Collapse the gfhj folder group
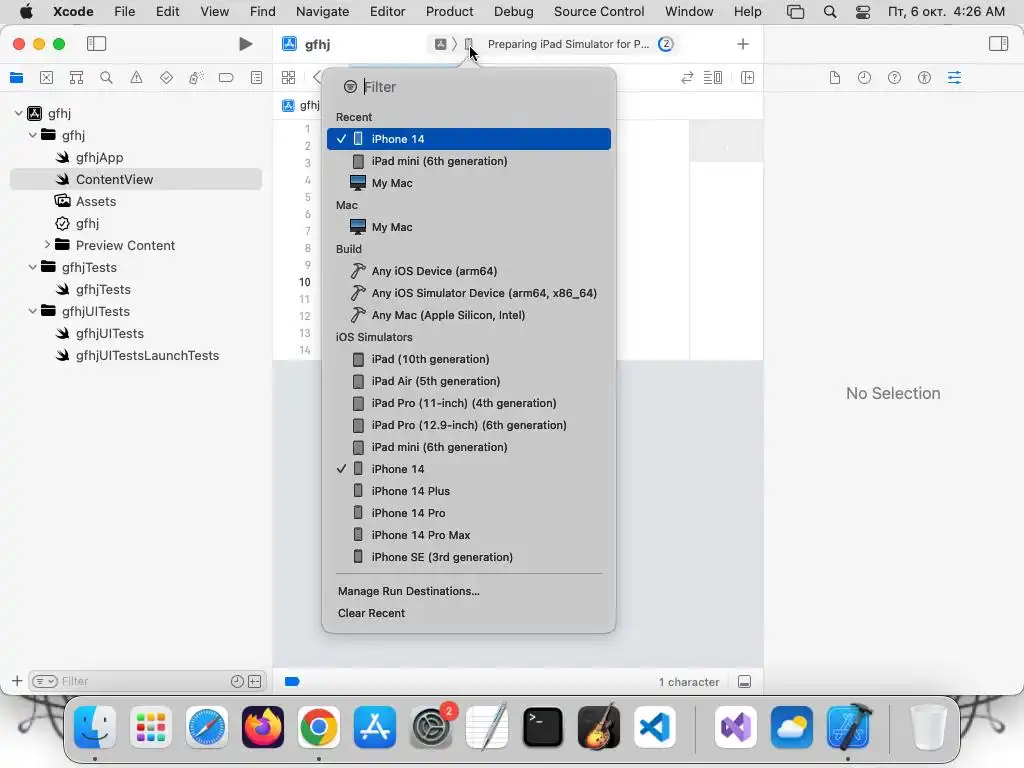Viewport: 1024px width, 768px height. coord(32,135)
